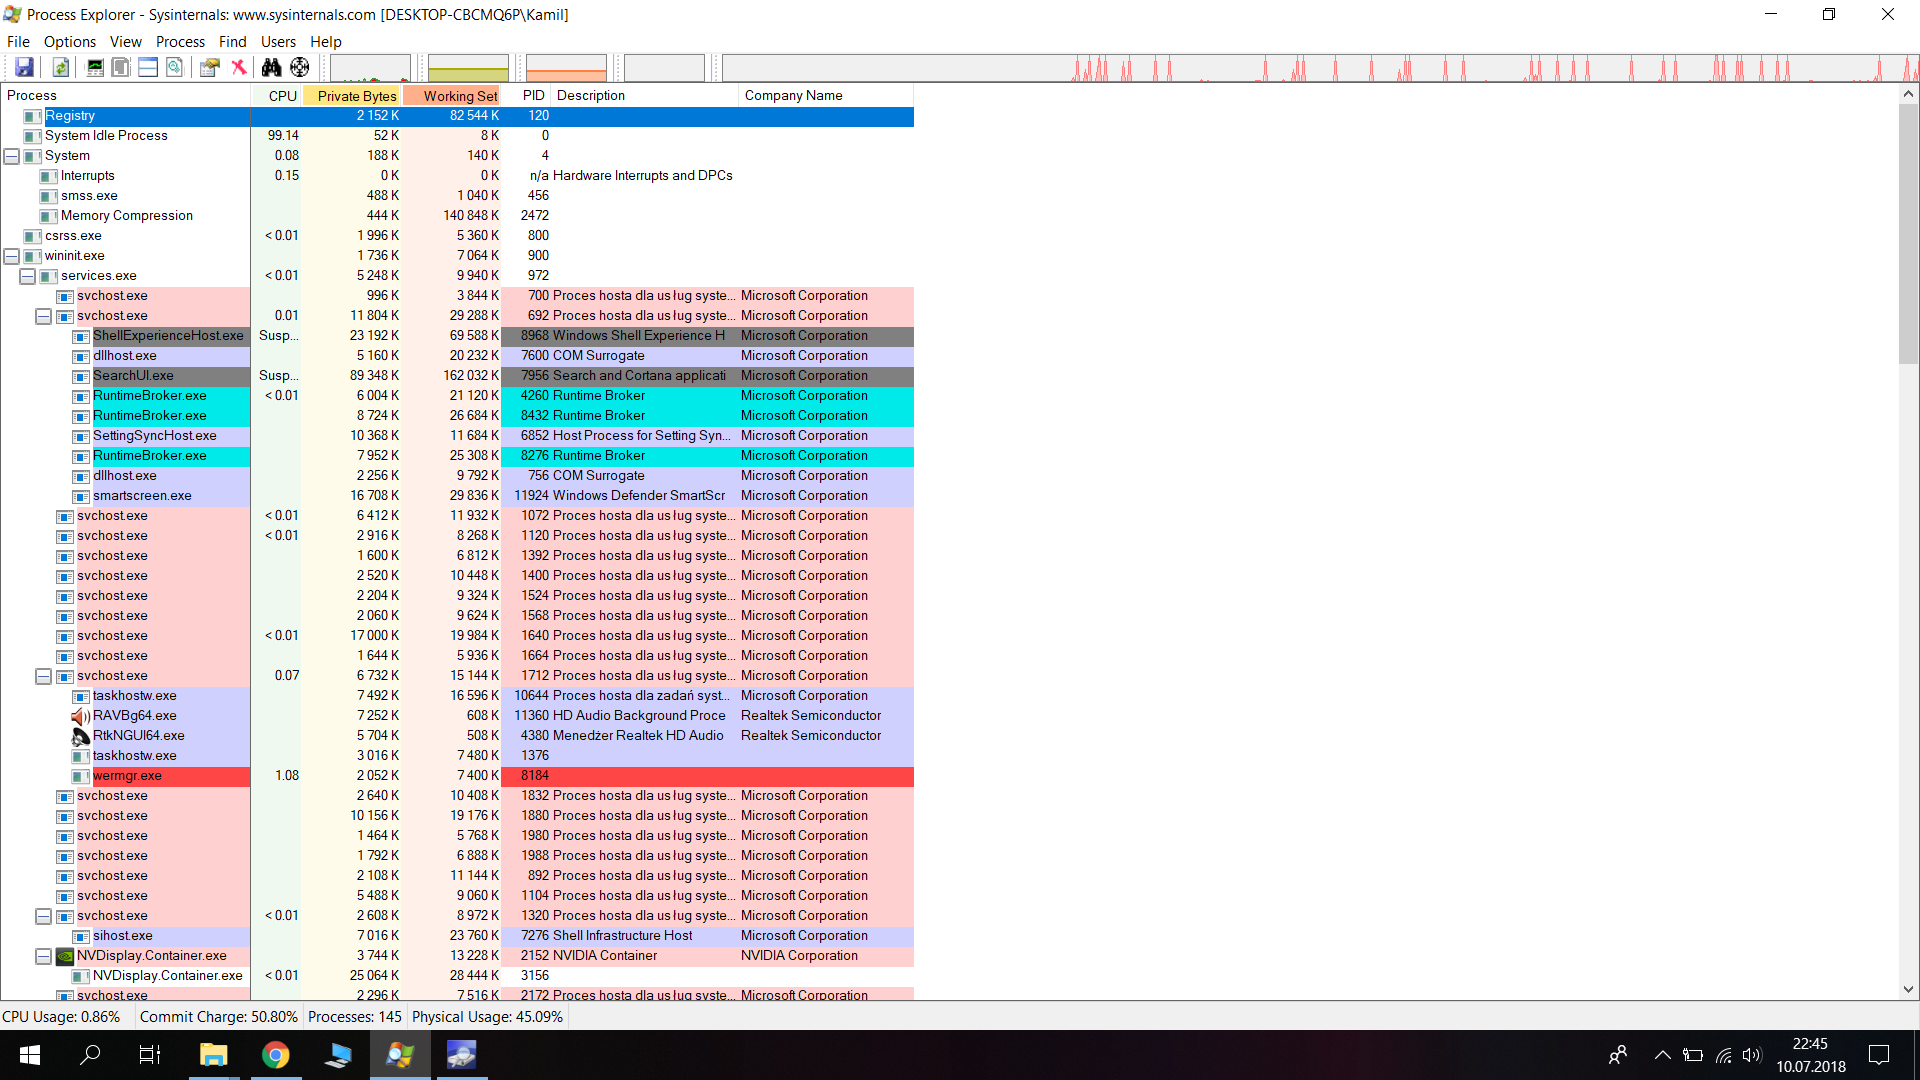Sort by the Working Set column header

pyautogui.click(x=452, y=96)
